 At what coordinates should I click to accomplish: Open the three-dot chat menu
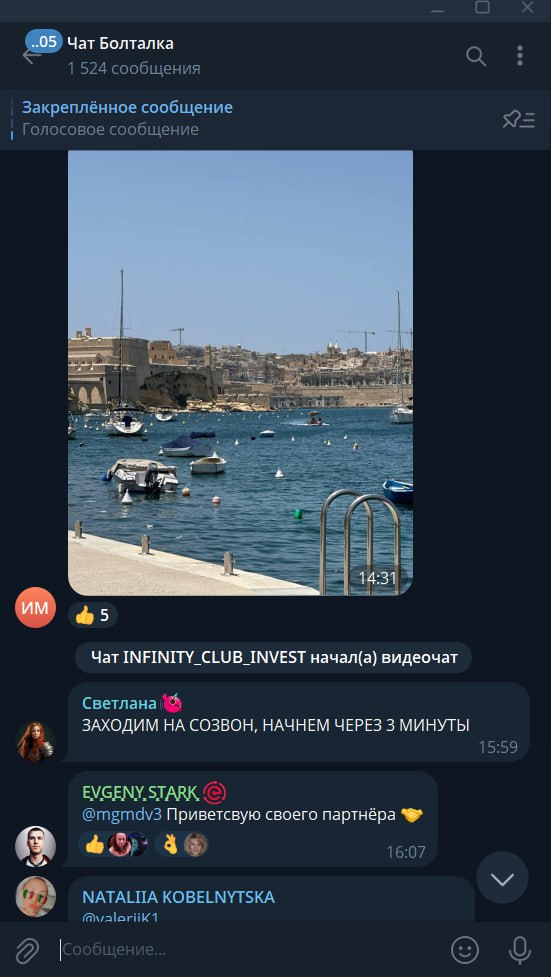[x=519, y=56]
